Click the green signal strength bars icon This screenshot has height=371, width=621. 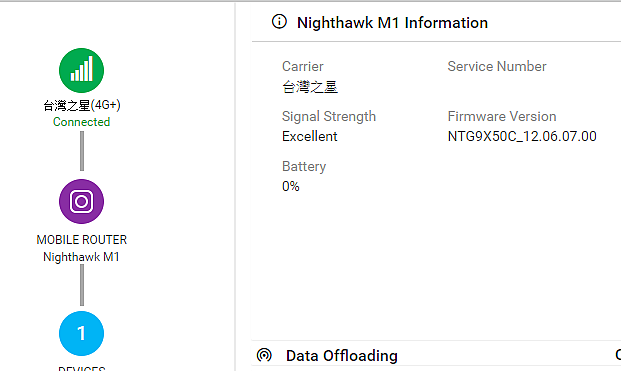82,70
